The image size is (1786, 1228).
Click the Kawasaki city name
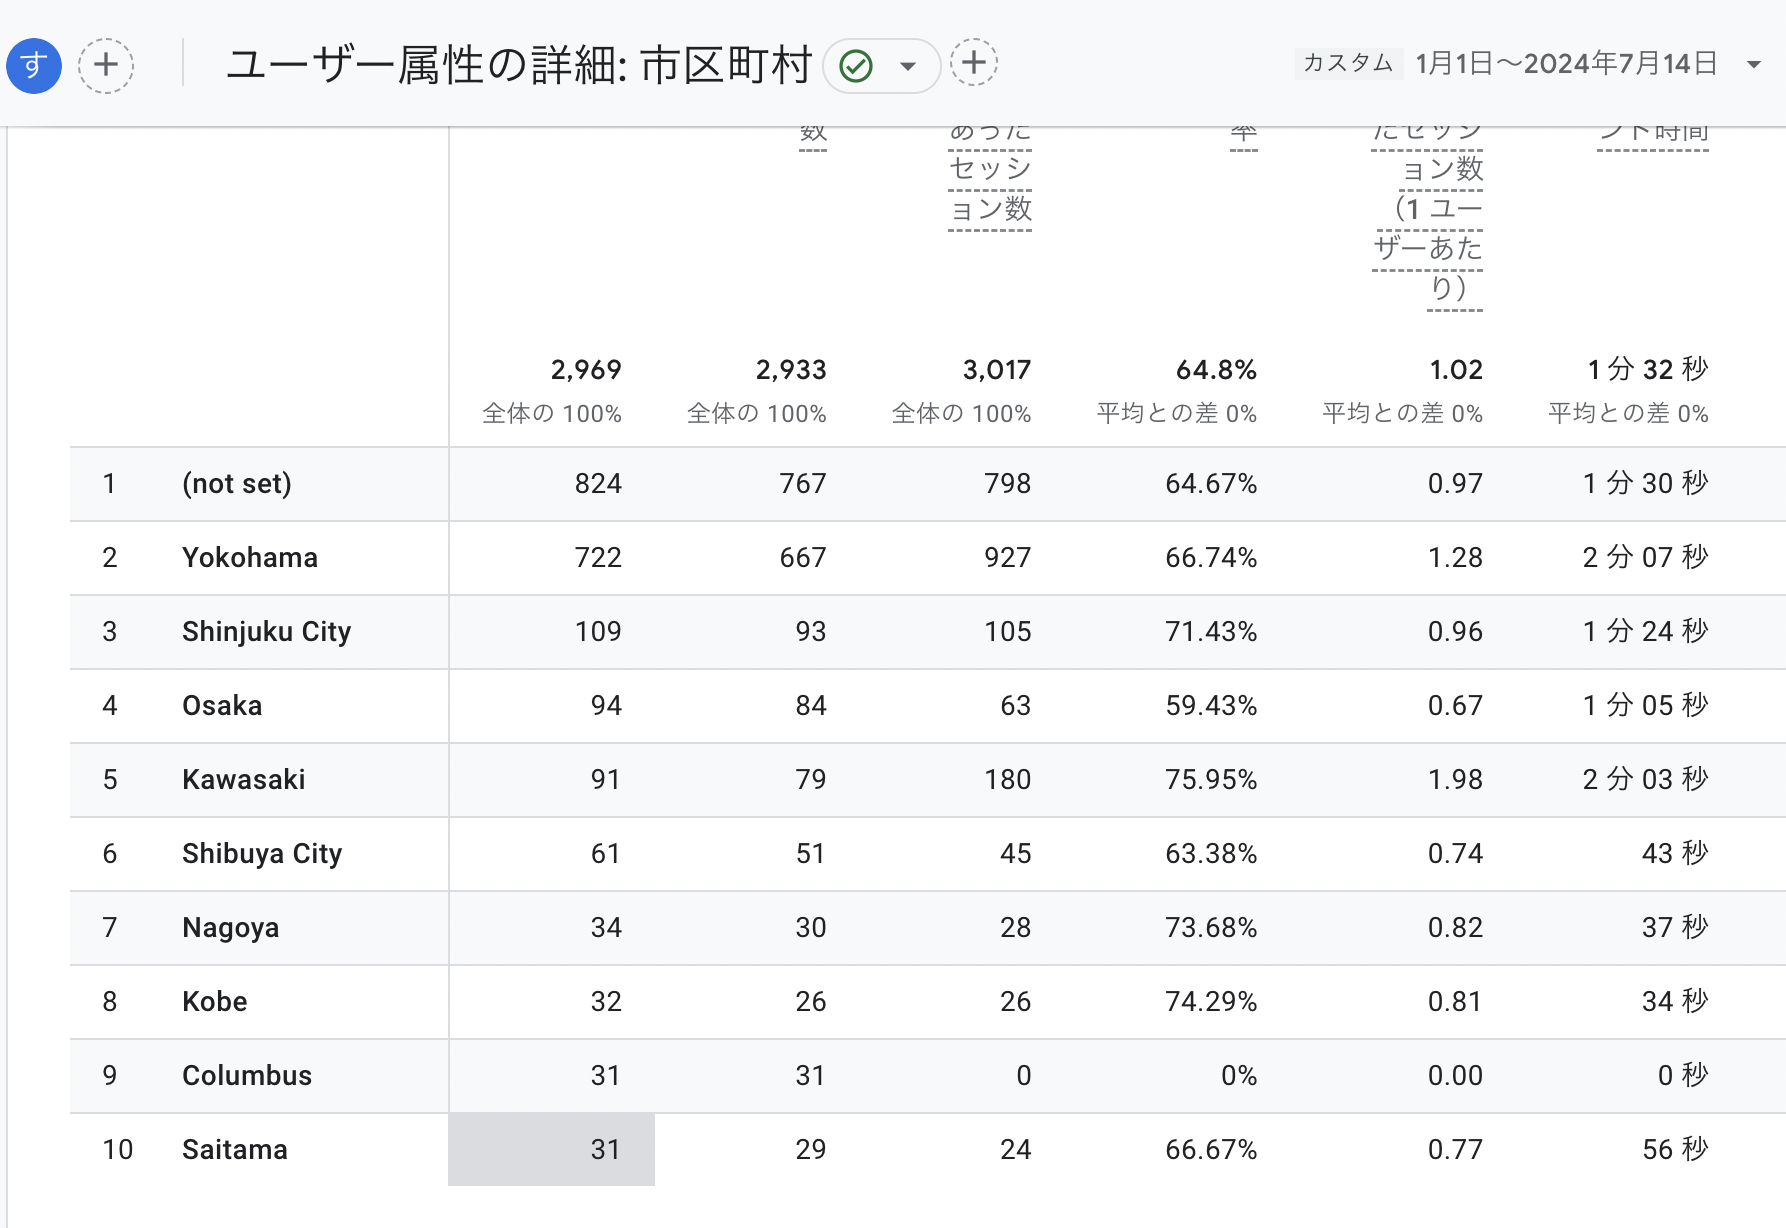(244, 780)
